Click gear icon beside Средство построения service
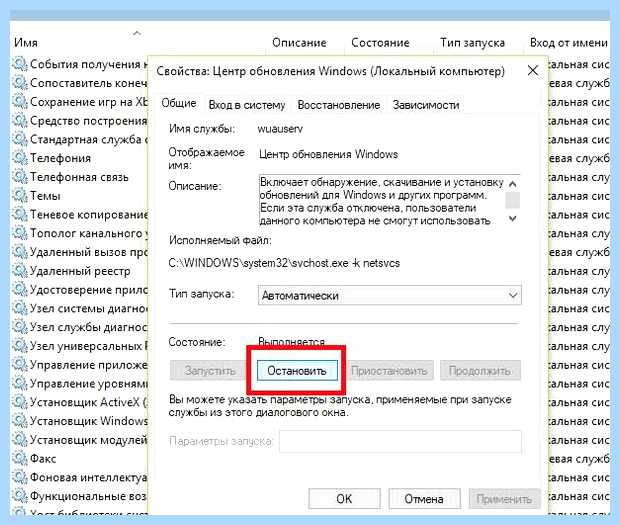The image size is (620, 525). pyautogui.click(x=20, y=120)
